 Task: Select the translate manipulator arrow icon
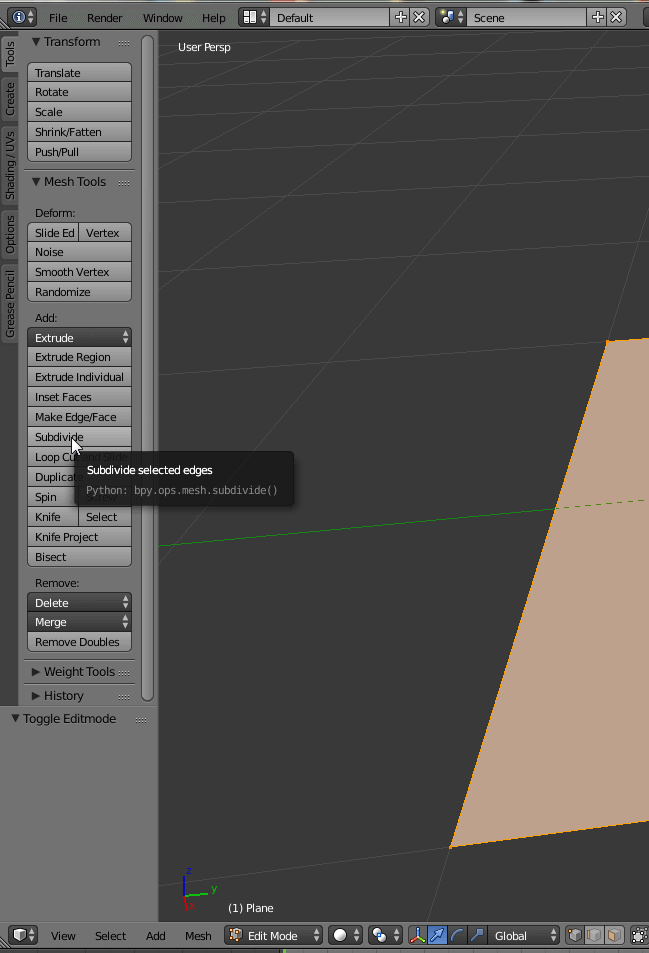point(437,935)
